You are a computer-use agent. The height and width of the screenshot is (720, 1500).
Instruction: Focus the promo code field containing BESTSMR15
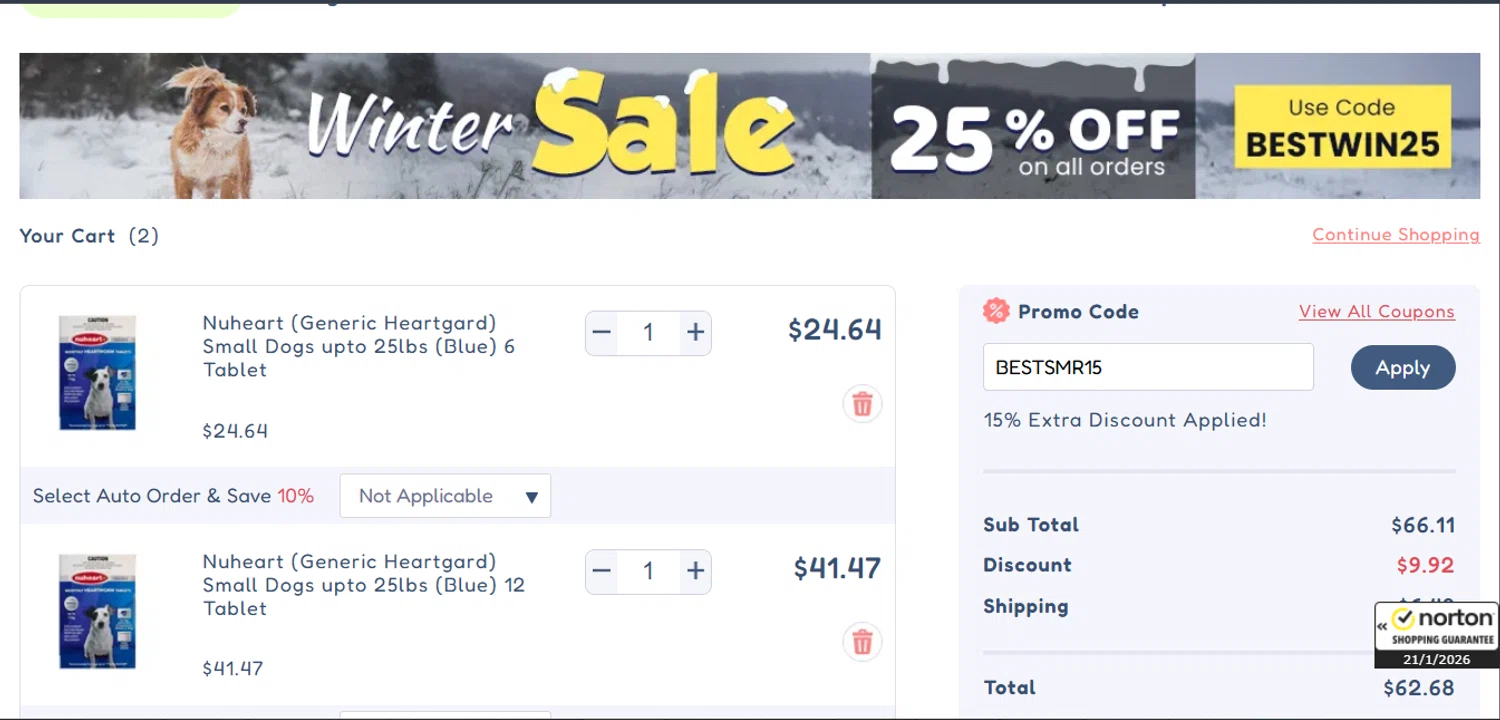coord(1148,367)
